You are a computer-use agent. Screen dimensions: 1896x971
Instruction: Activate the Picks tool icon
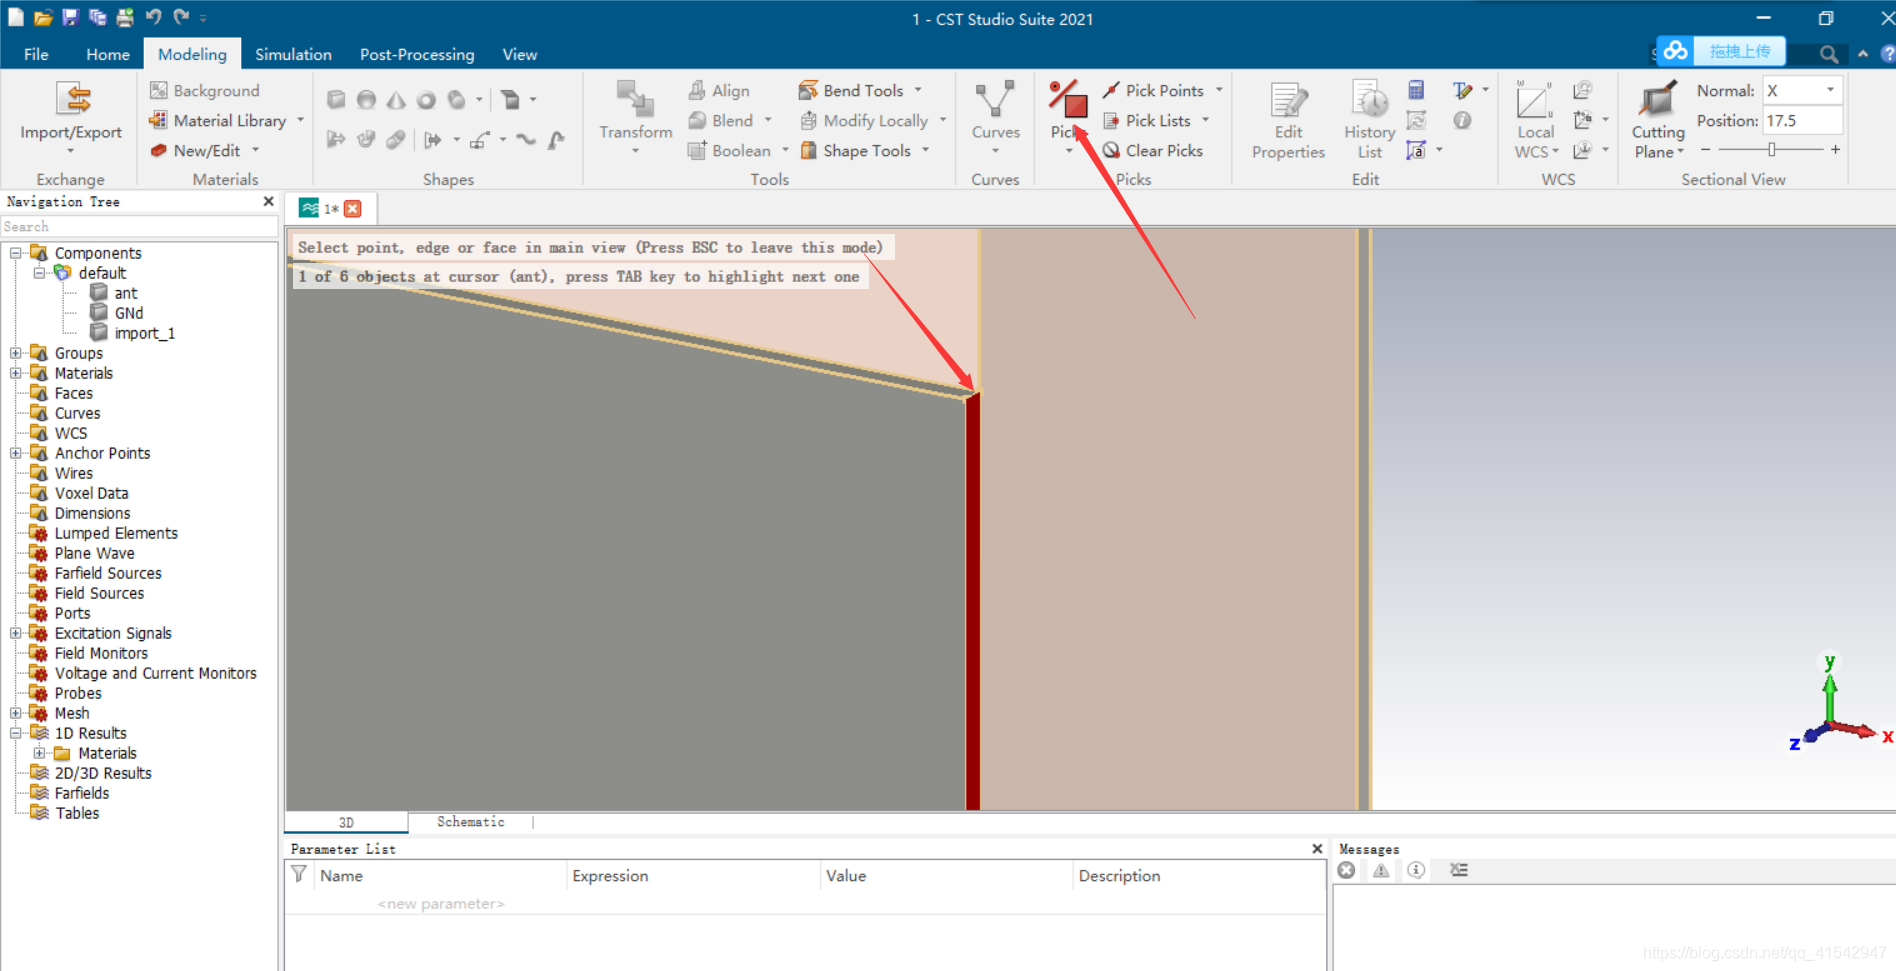click(1068, 100)
